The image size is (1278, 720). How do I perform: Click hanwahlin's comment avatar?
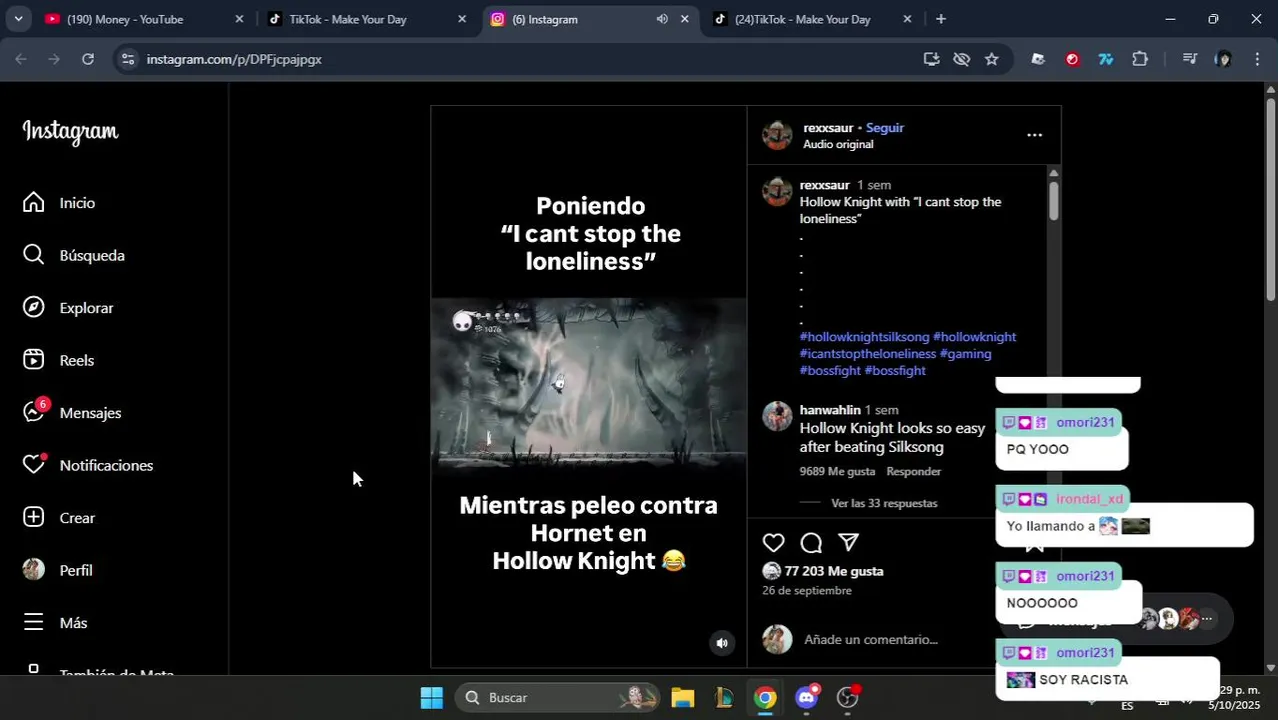777,416
